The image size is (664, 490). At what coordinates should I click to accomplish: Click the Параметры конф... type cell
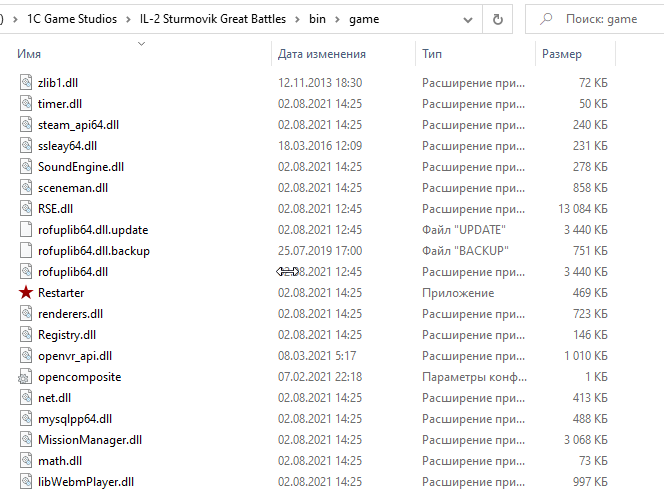[474, 377]
